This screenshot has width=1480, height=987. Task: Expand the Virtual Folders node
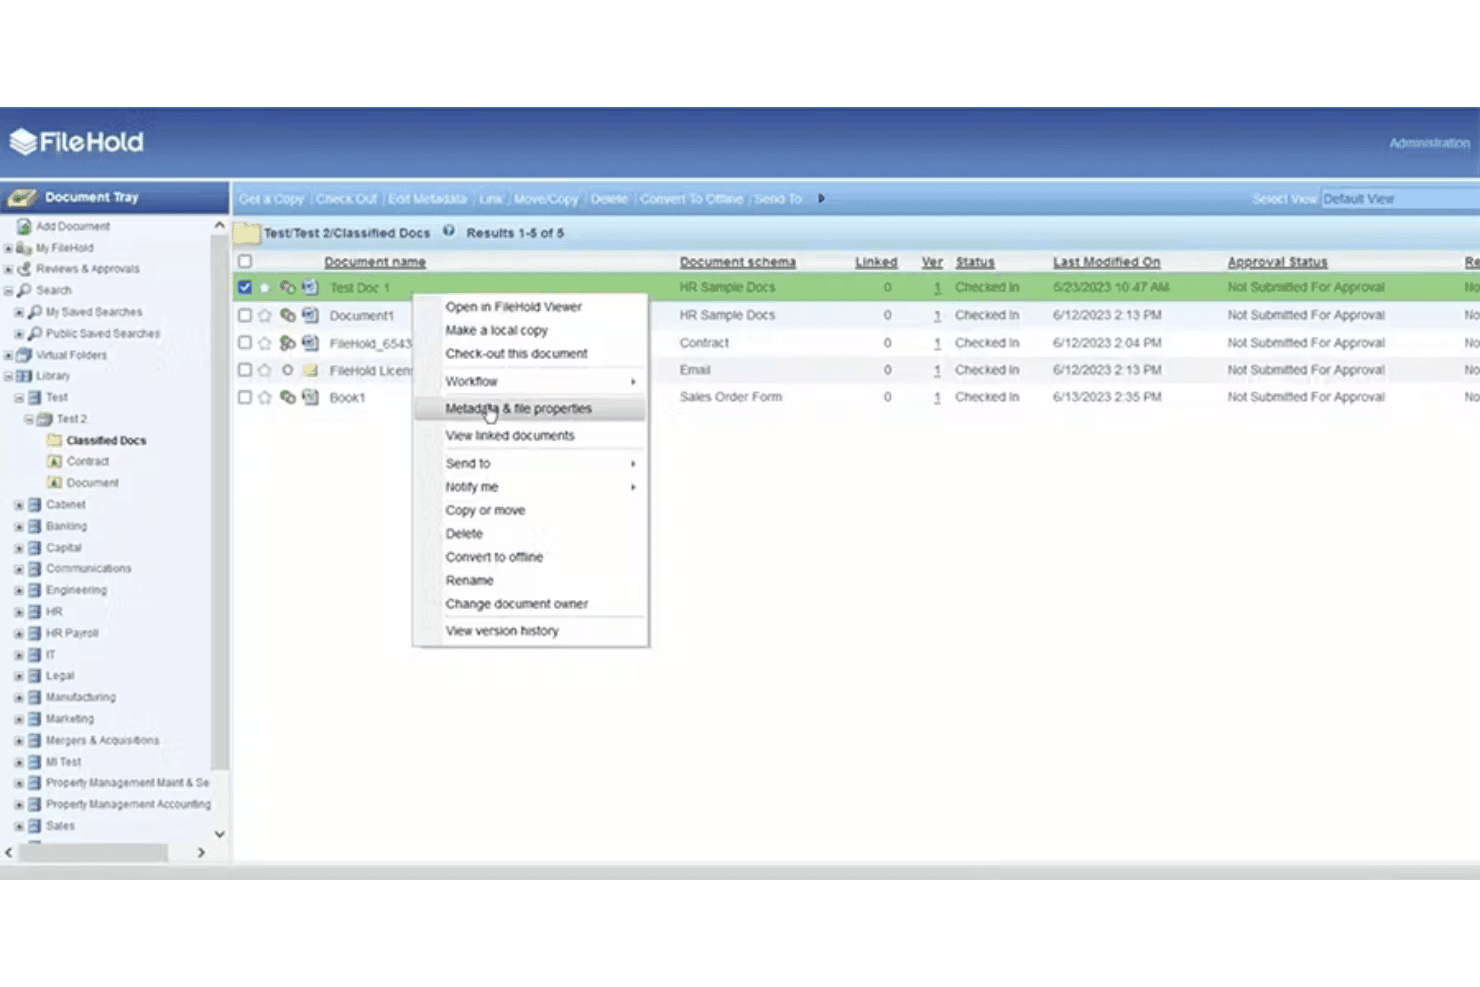9,355
